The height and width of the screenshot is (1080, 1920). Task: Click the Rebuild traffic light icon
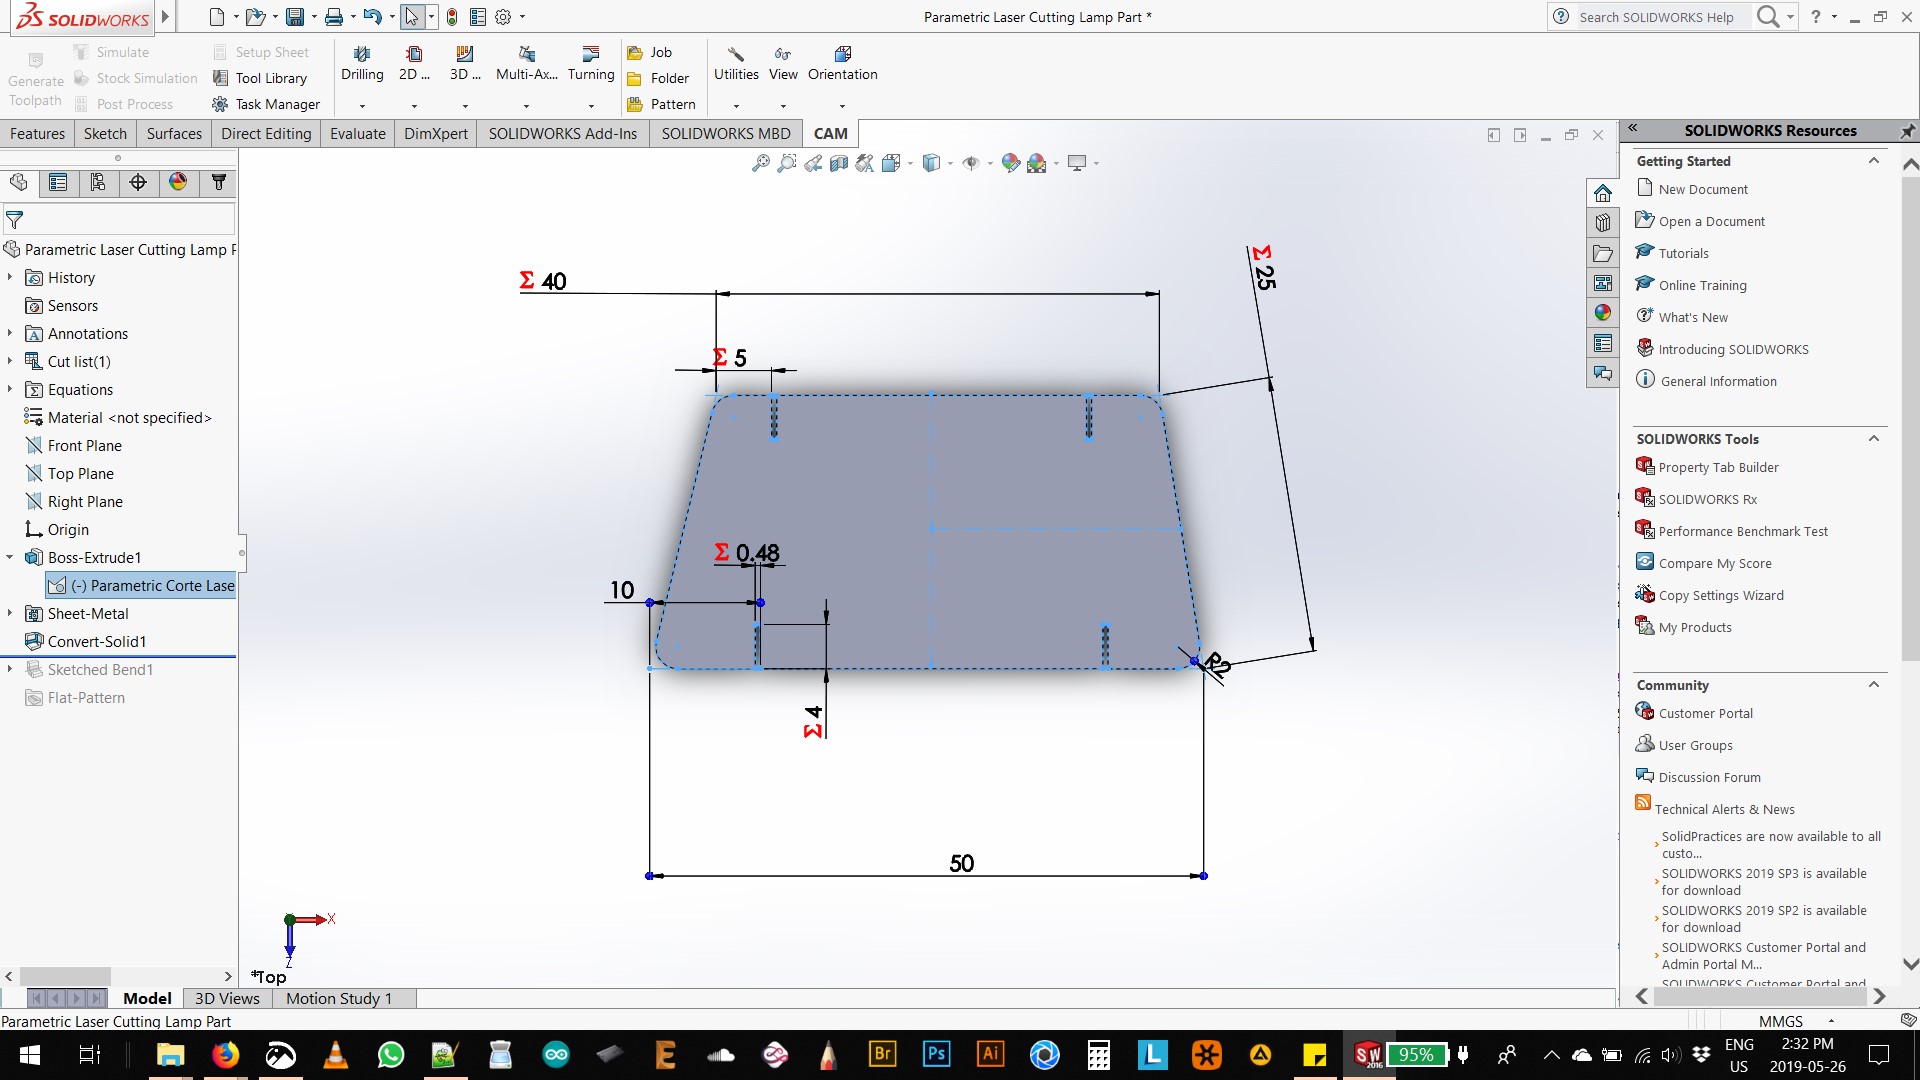(452, 17)
